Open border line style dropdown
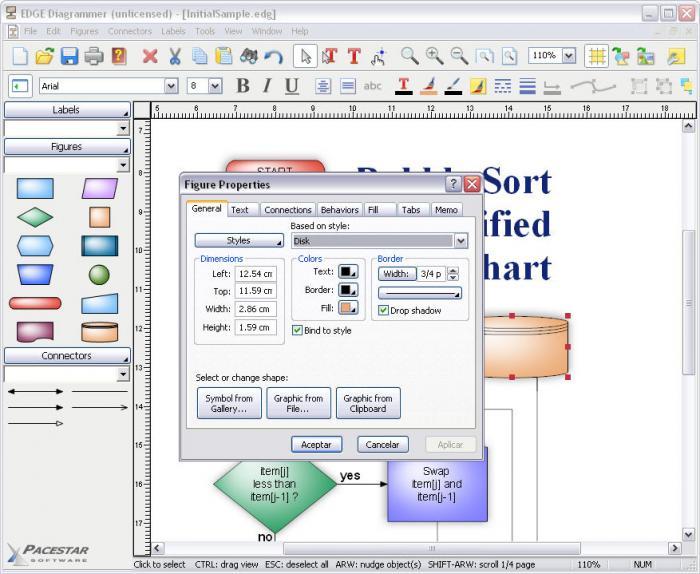 point(420,293)
